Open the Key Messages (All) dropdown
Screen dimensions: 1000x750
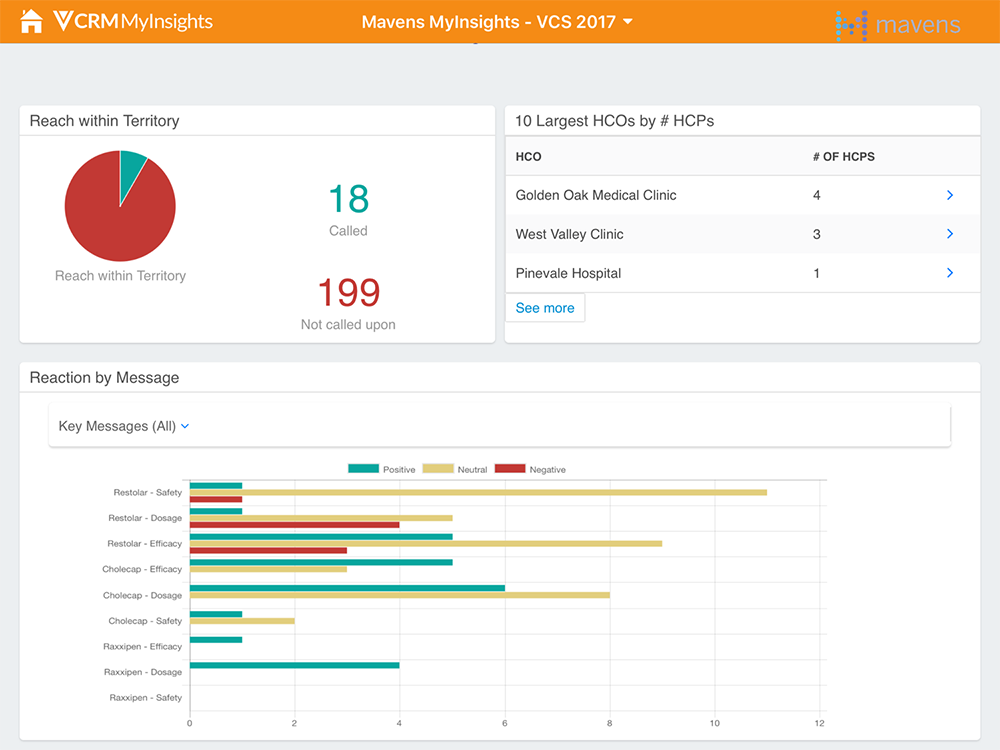click(124, 426)
